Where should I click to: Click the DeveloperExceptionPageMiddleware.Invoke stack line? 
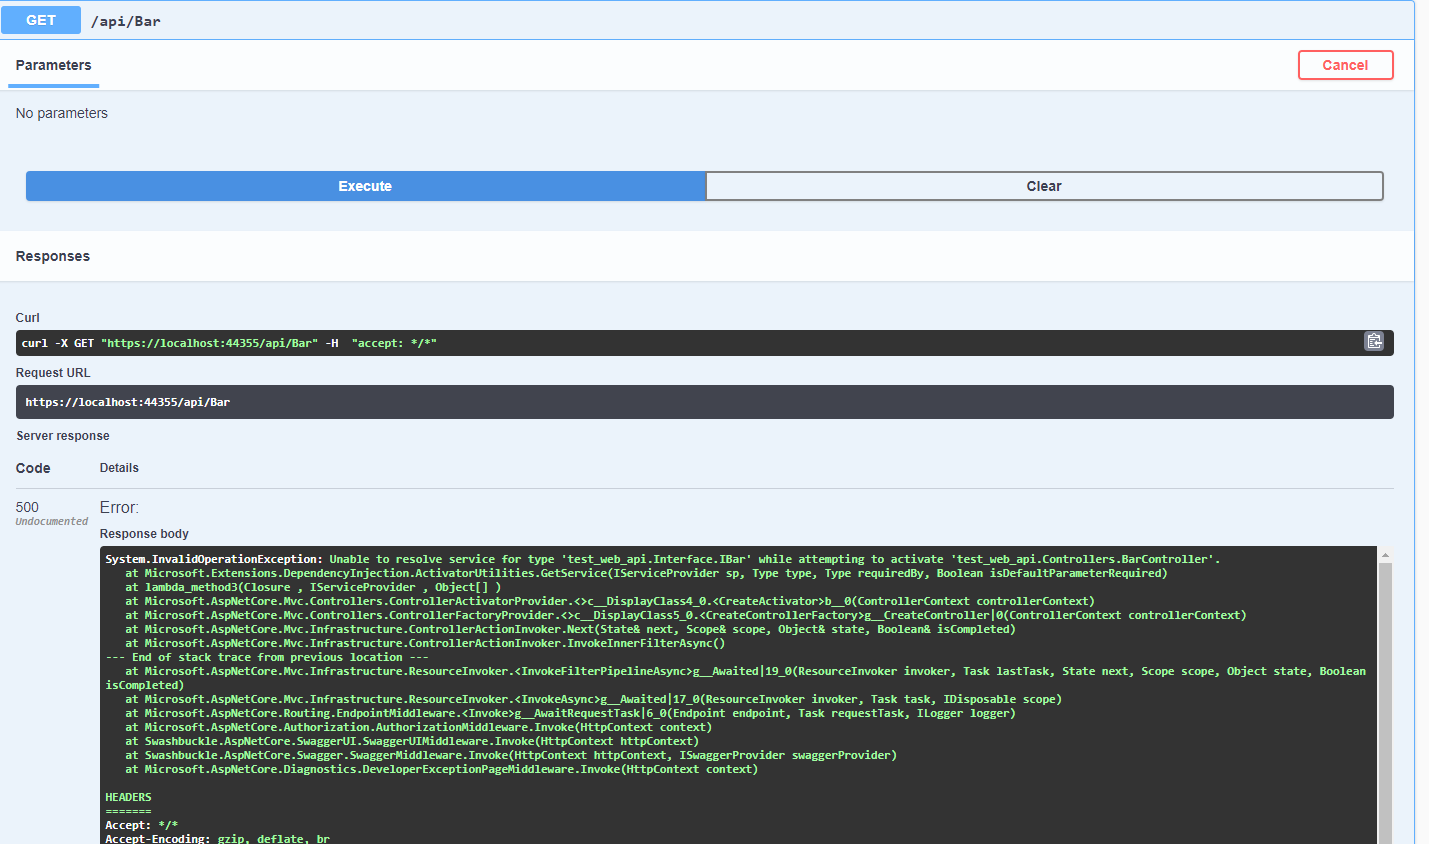(x=441, y=769)
